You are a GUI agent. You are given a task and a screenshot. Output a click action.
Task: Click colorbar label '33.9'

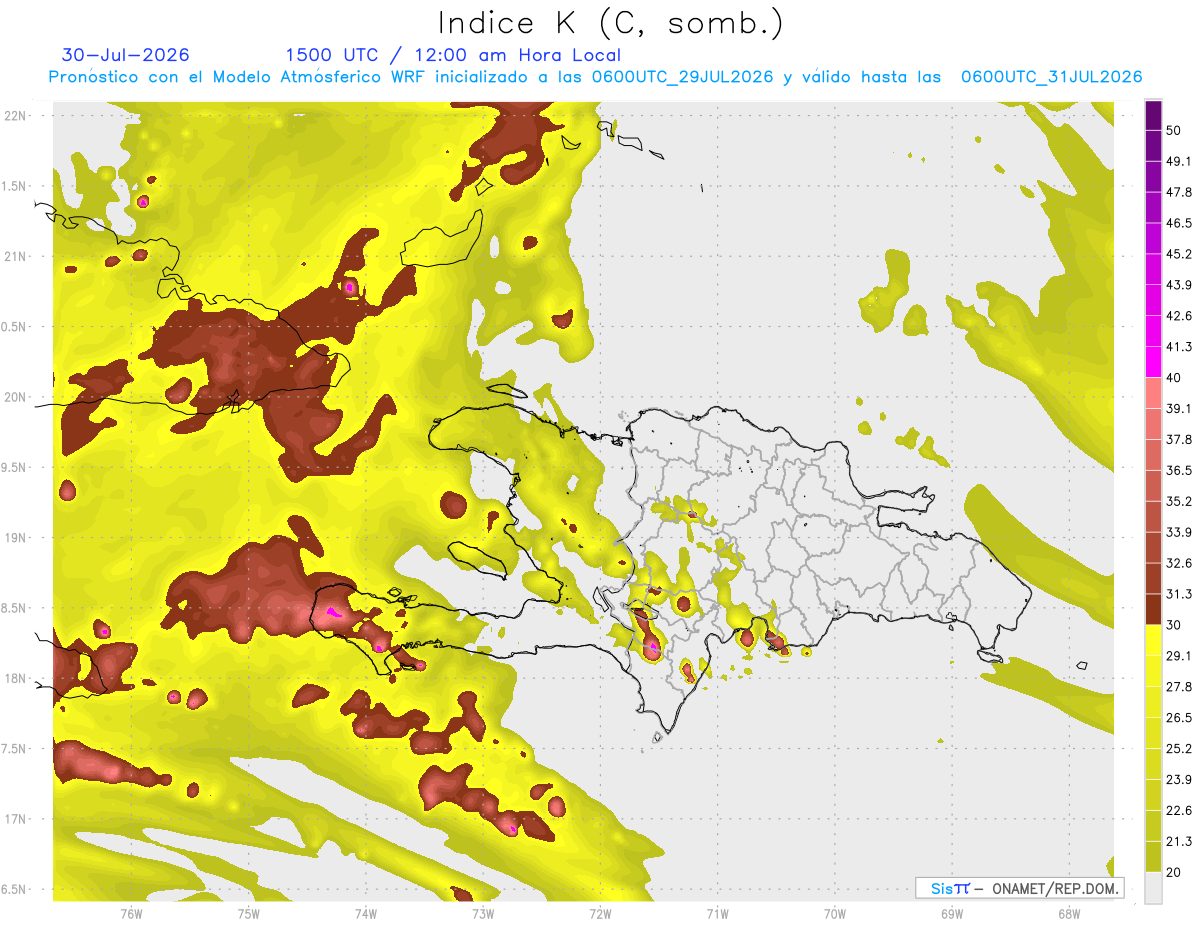[1179, 532]
